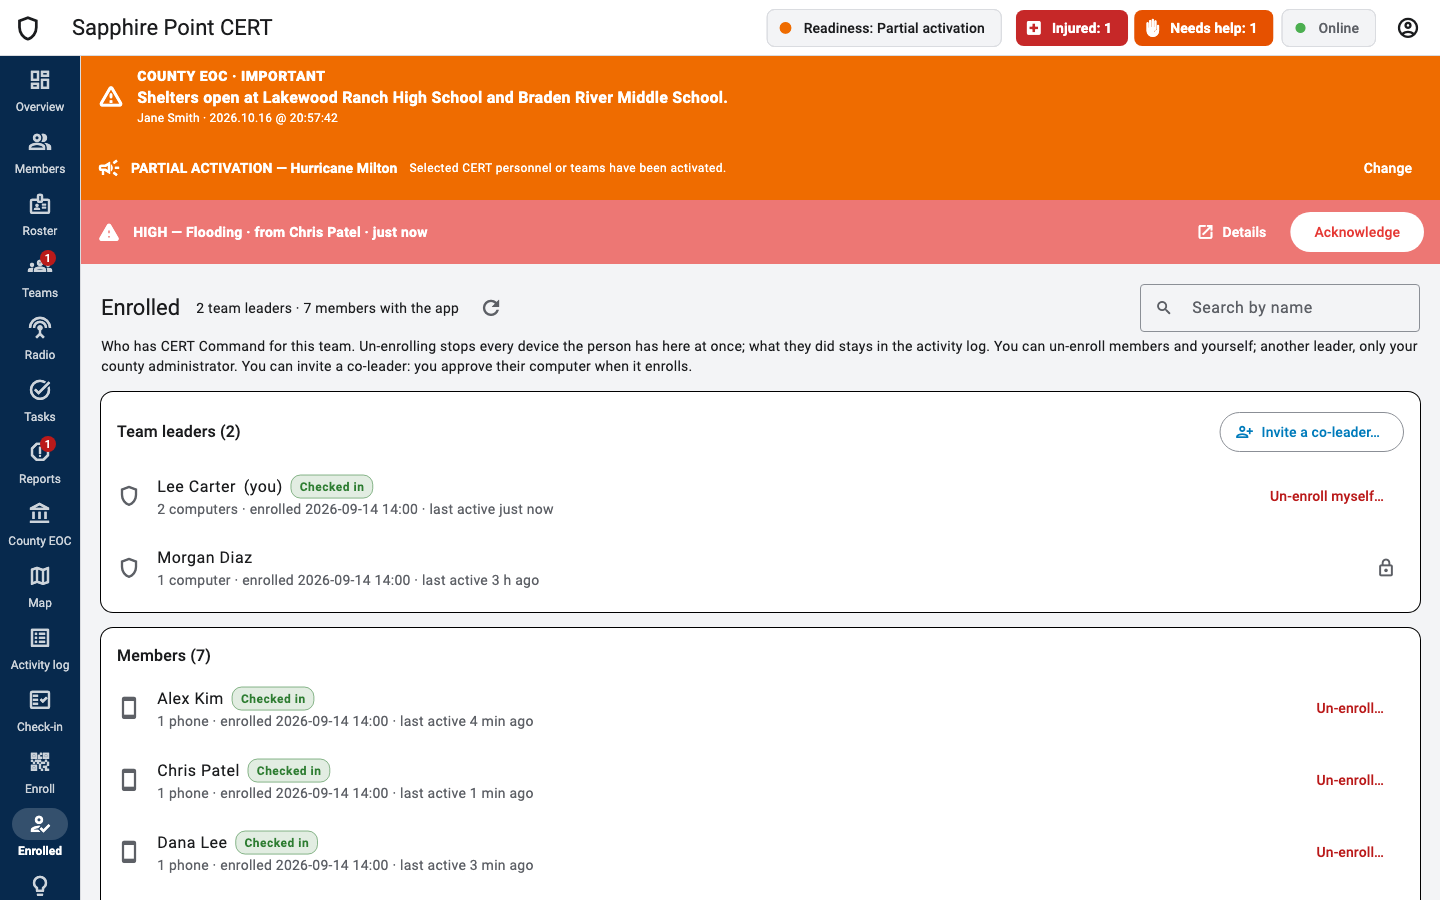Open the Tasks sidebar item
Image resolution: width=1440 pixels, height=900 pixels.
coord(40,401)
